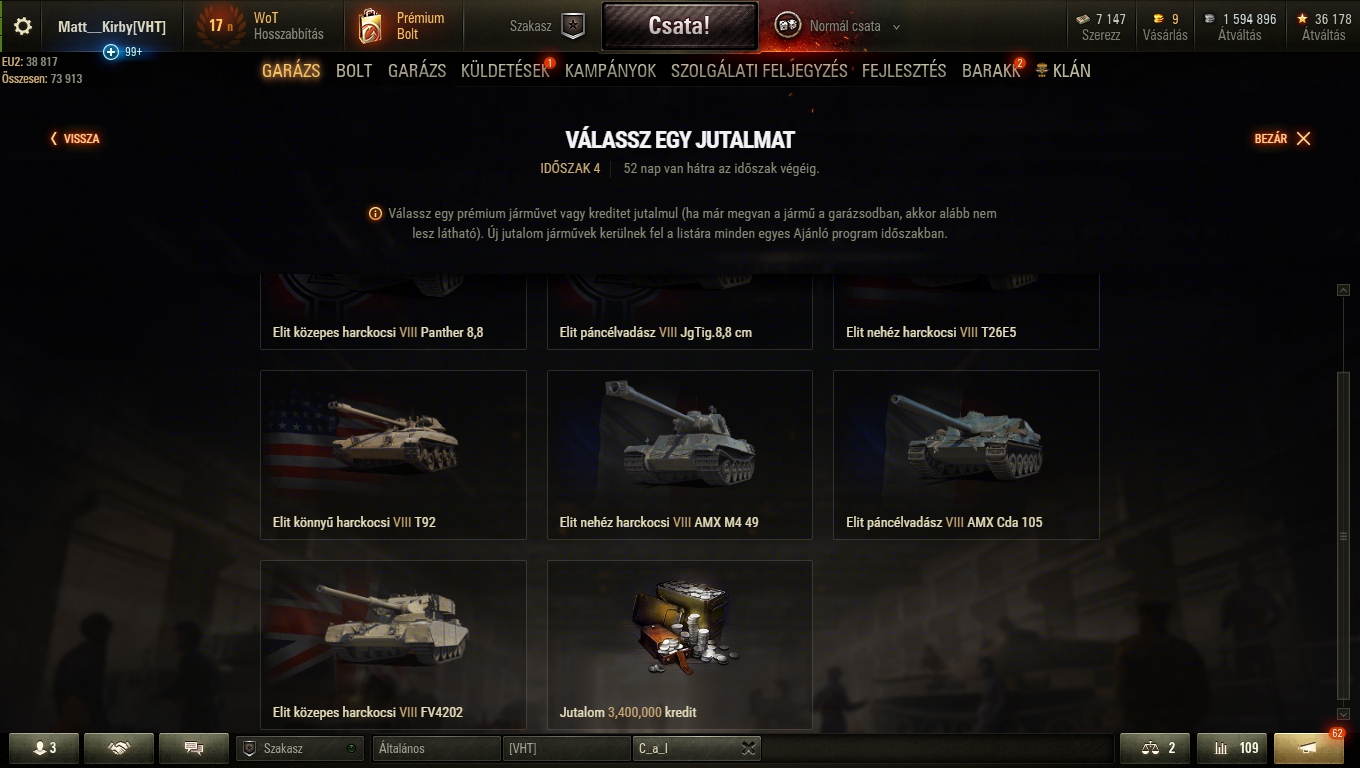Open the chat channels icon
The width and height of the screenshot is (1360, 768).
[x=194, y=748]
